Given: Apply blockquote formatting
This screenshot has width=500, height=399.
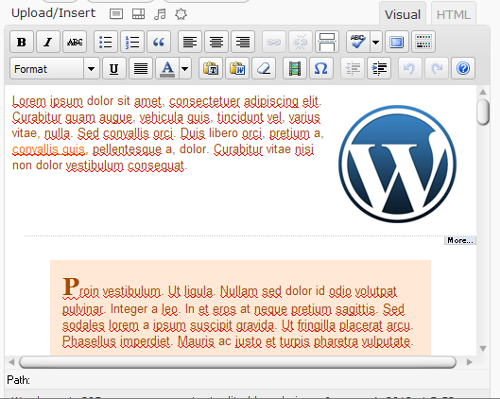Looking at the screenshot, I should point(159,42).
